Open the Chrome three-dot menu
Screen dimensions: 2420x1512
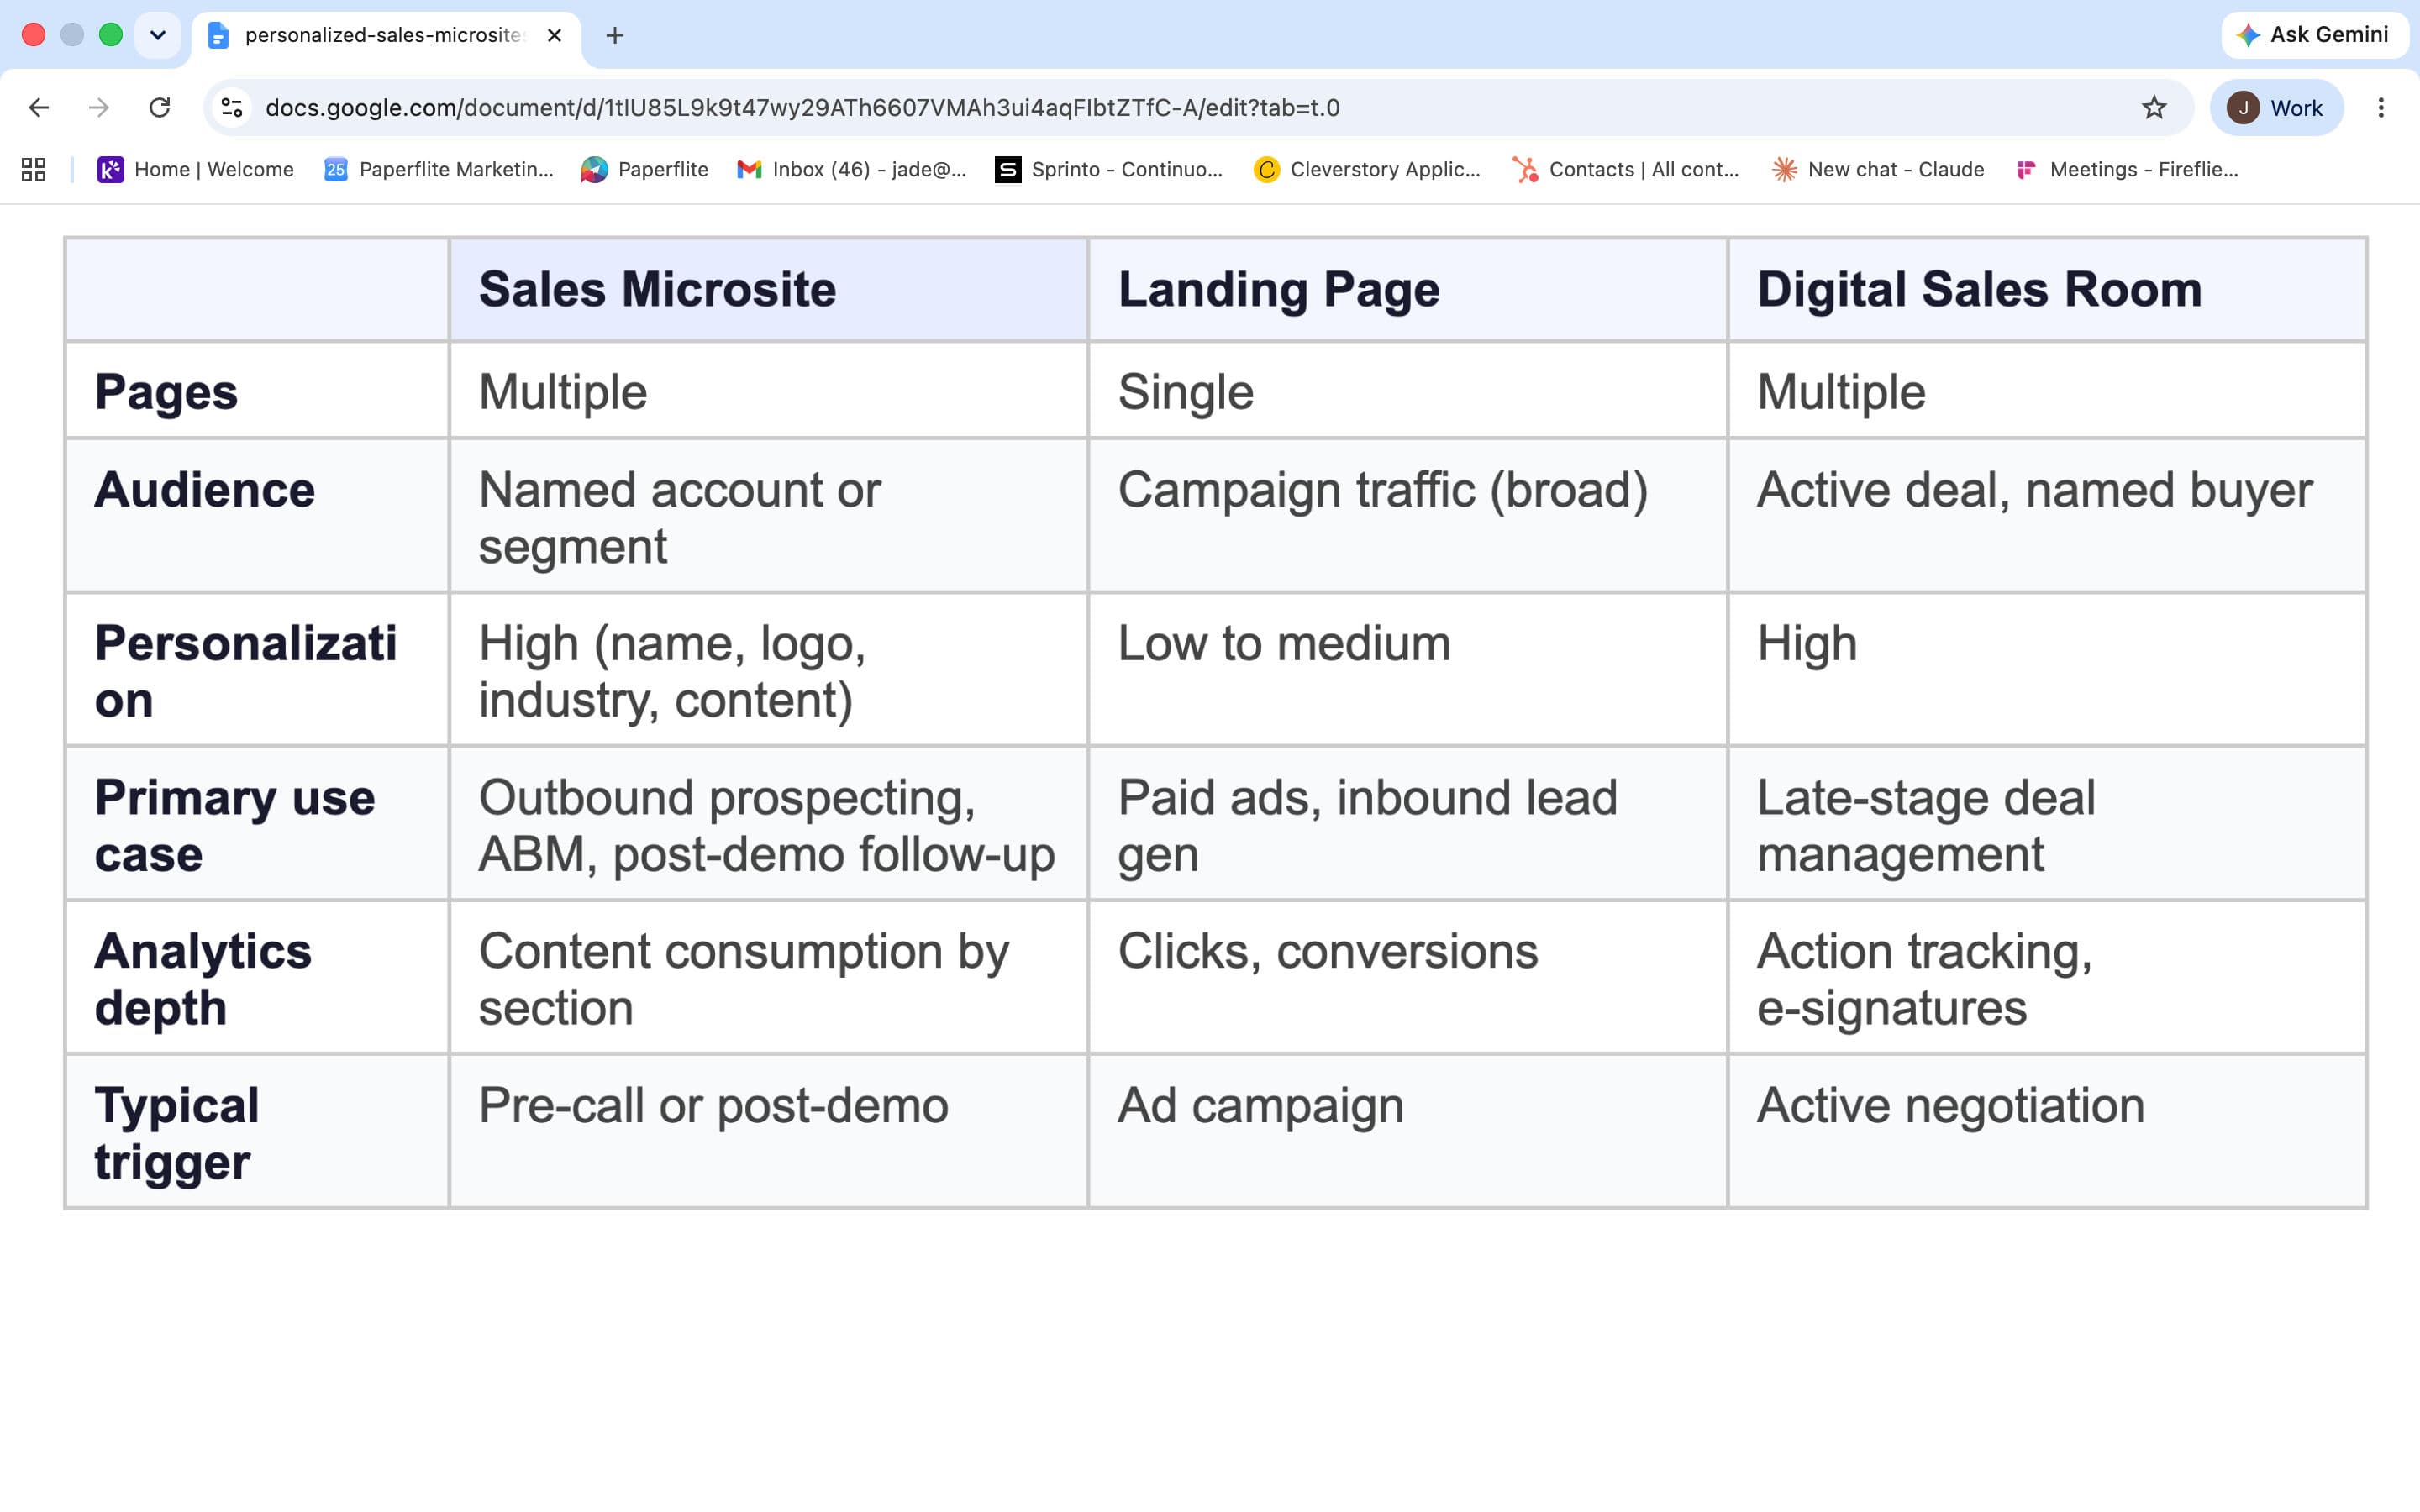point(2380,108)
